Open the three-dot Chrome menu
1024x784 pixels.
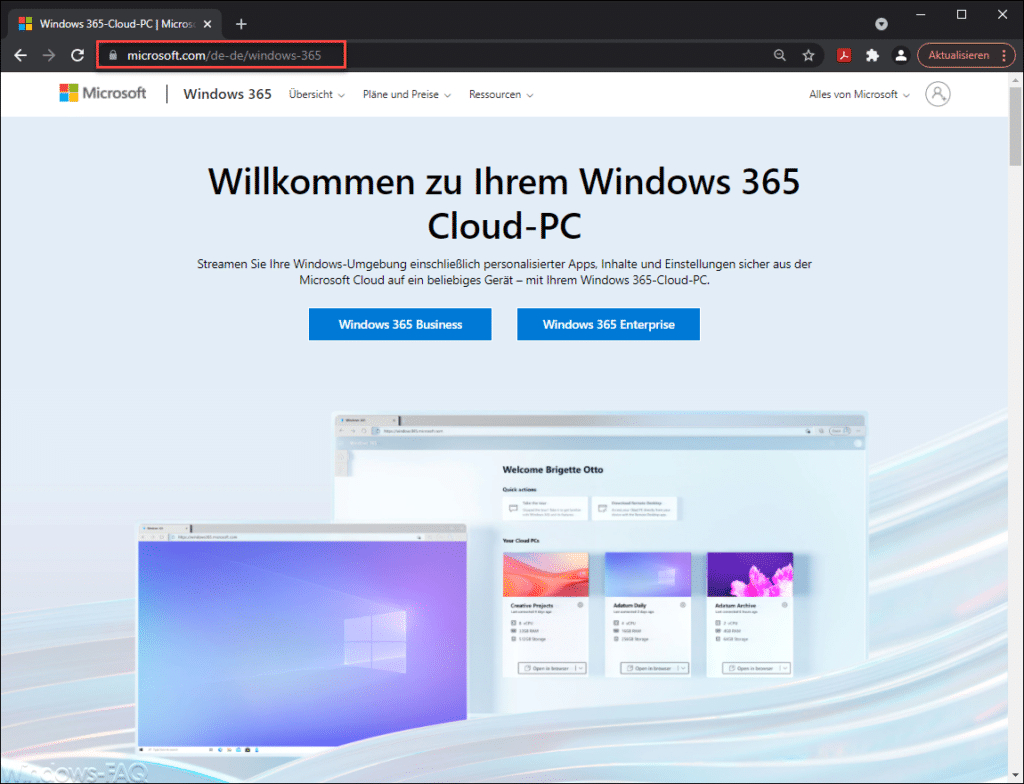point(1004,56)
